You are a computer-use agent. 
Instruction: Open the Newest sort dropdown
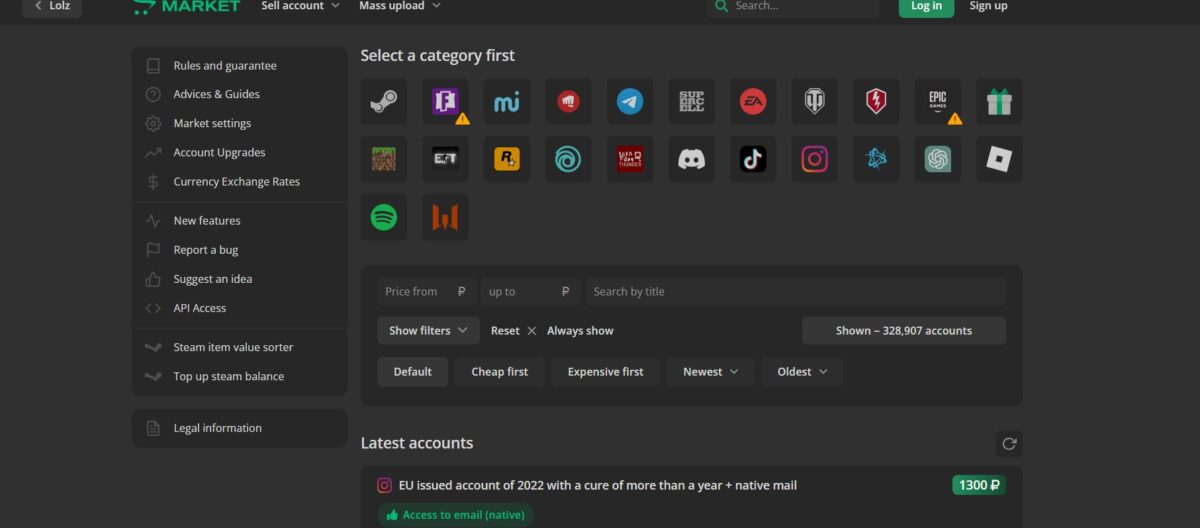tap(710, 372)
